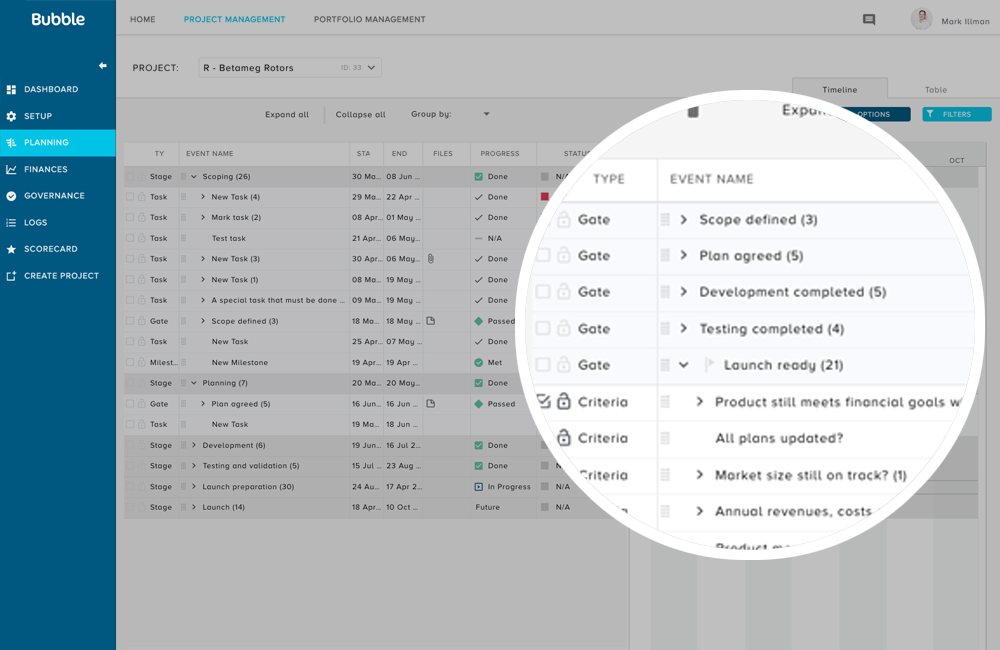Screen dimensions: 1000x650
Task: Click the Filters button
Action: tap(957, 114)
